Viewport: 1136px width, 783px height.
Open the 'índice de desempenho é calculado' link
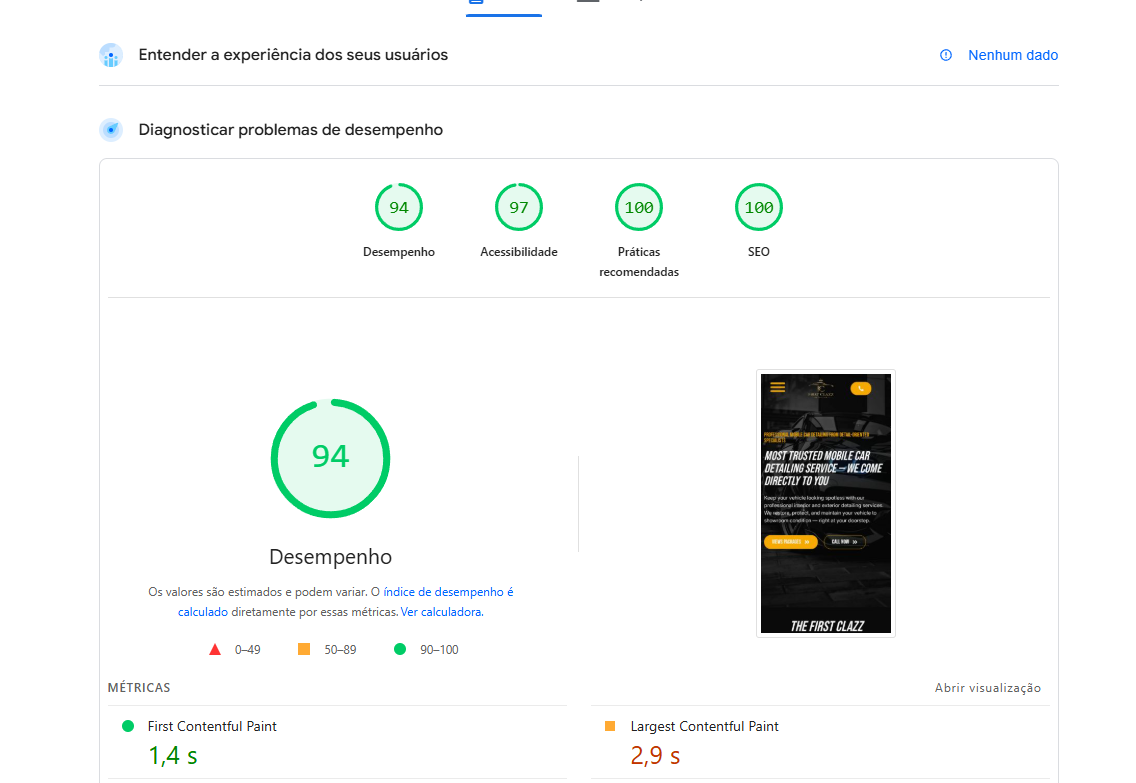(448, 592)
